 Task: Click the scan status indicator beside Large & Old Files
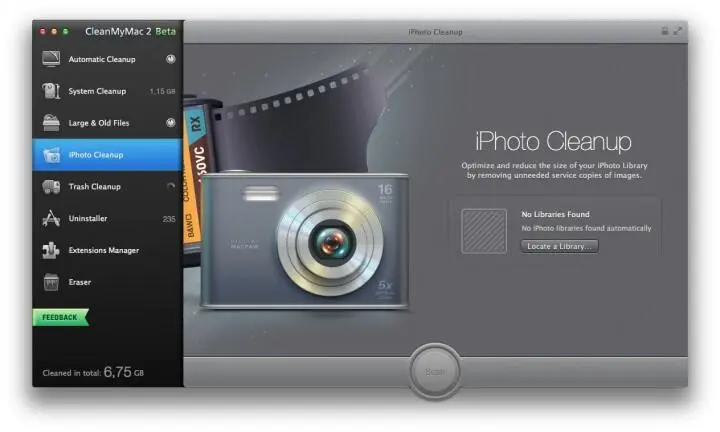click(170, 123)
